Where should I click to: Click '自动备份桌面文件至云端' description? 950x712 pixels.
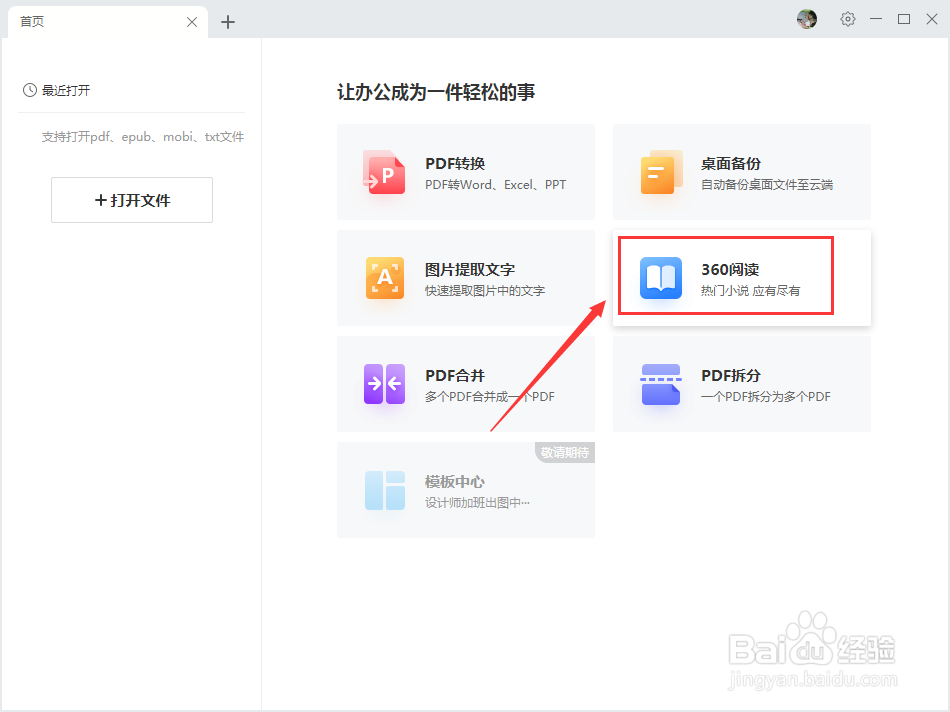point(767,185)
